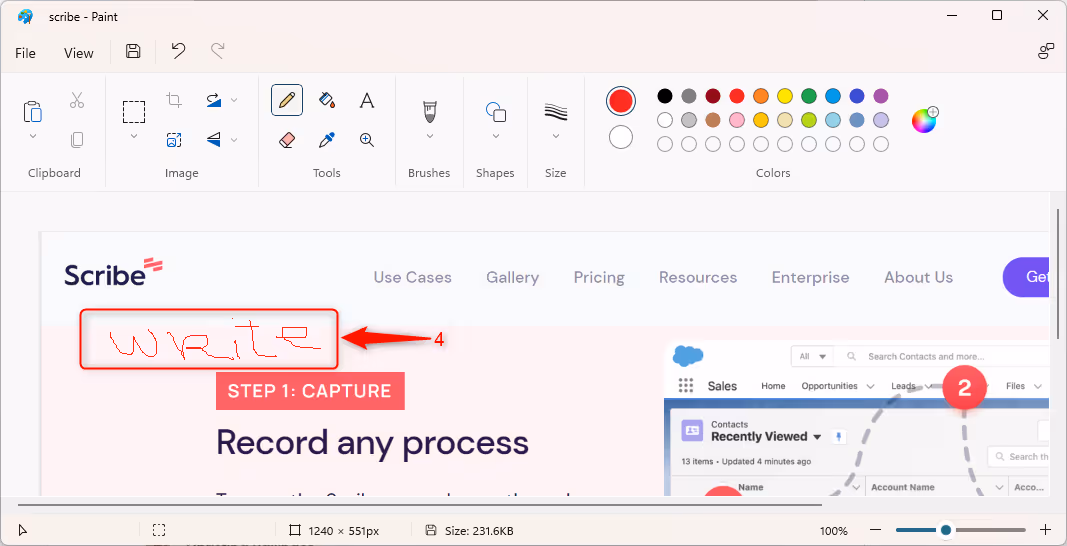Select the Eraser tool
This screenshot has height=546, width=1067.
point(286,140)
